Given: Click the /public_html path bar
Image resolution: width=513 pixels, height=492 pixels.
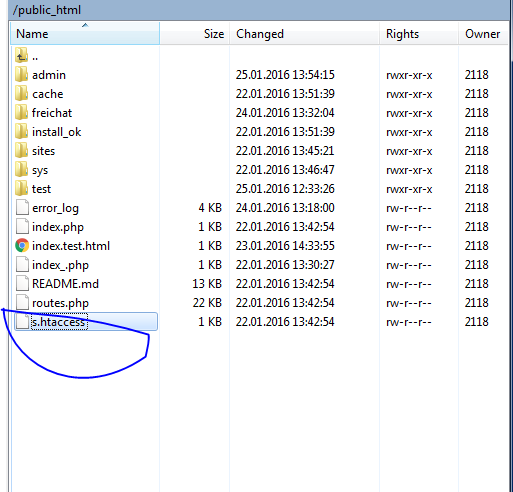Looking at the screenshot, I should 259,10.
